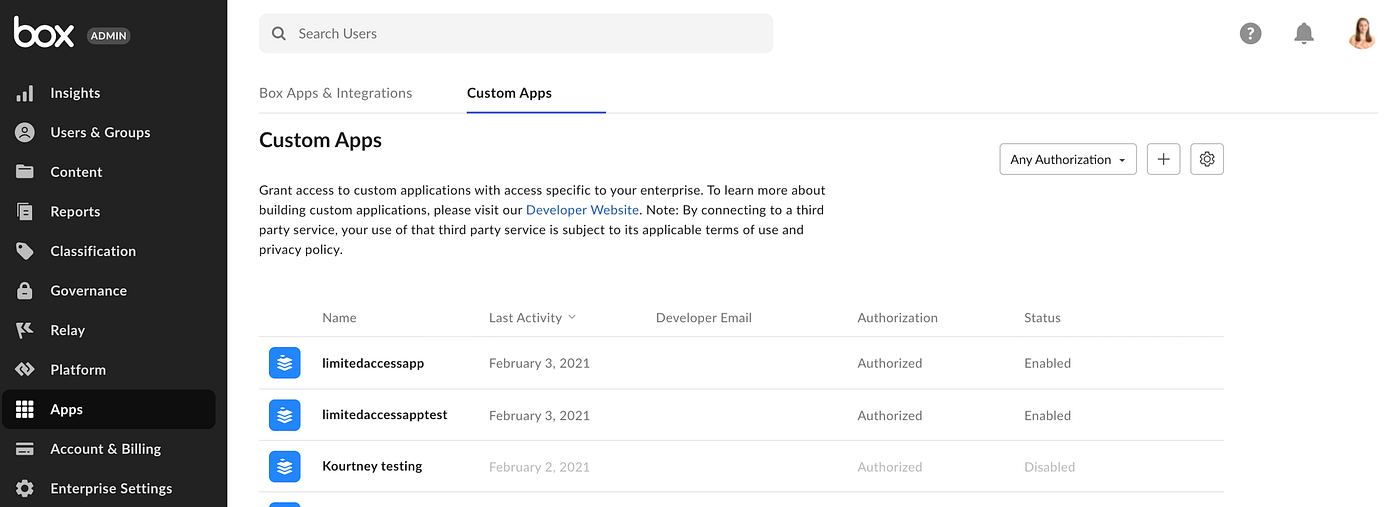Click the limitedaccessapptest app icon
Image resolution: width=1400 pixels, height=507 pixels.
[x=285, y=415]
